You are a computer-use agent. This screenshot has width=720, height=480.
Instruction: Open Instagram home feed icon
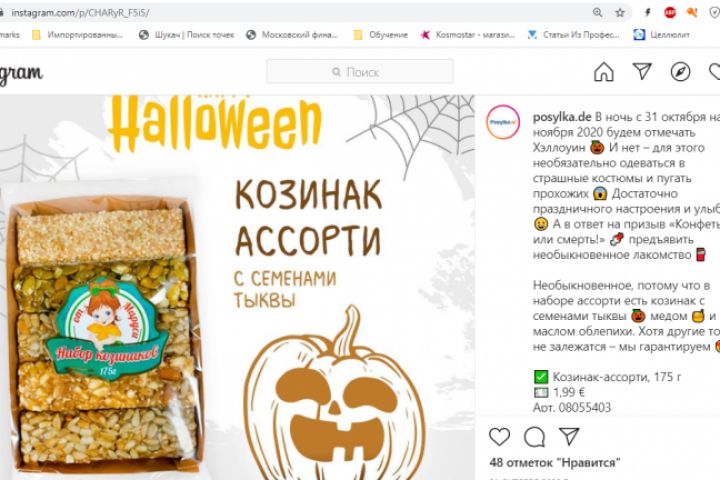(603, 72)
